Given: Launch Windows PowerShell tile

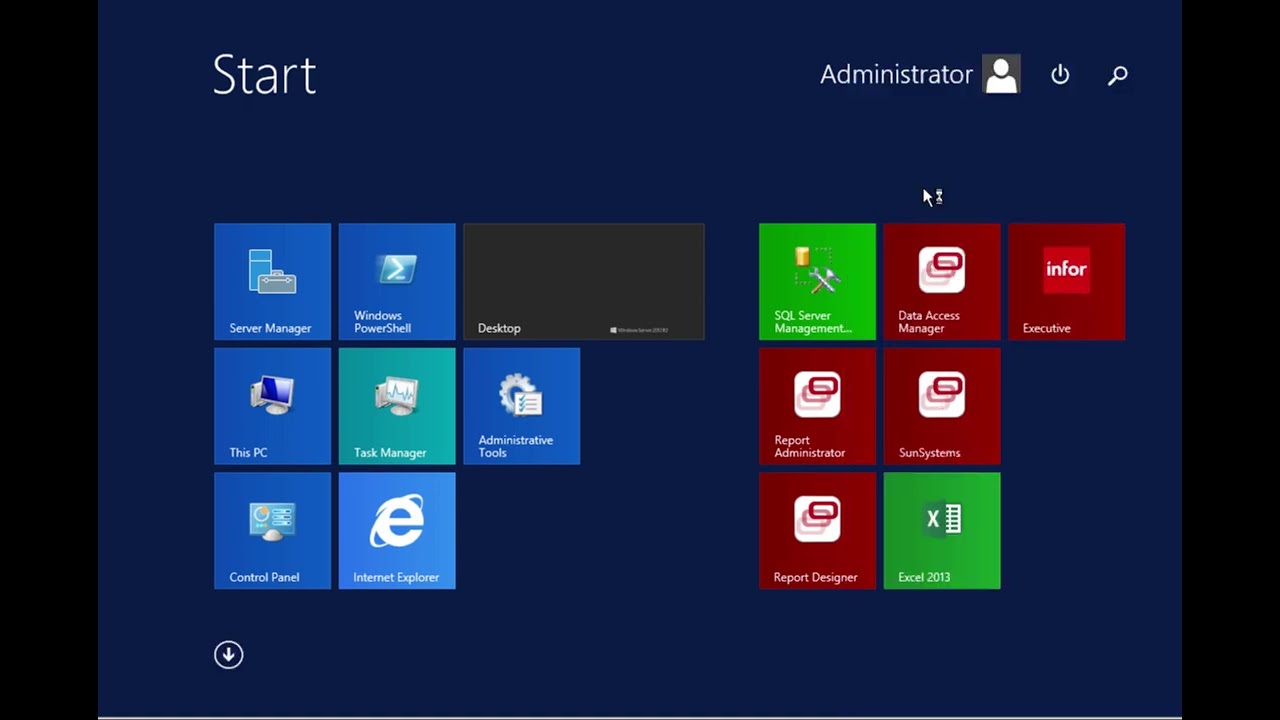Looking at the screenshot, I should click(397, 281).
